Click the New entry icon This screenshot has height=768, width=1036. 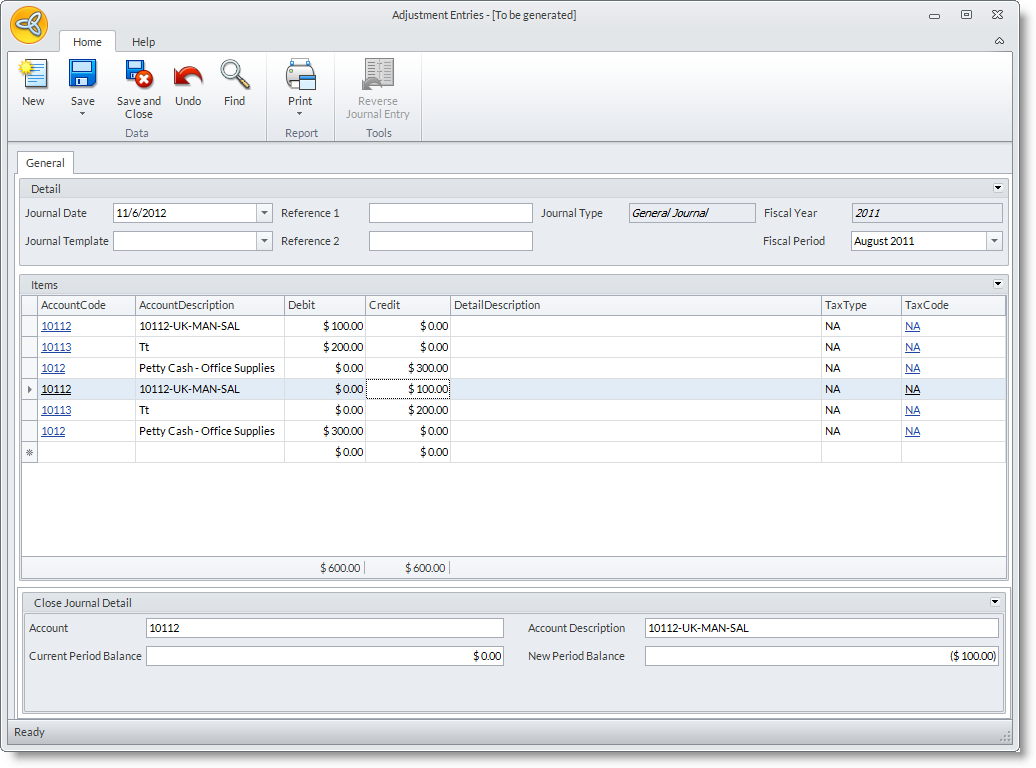point(33,75)
